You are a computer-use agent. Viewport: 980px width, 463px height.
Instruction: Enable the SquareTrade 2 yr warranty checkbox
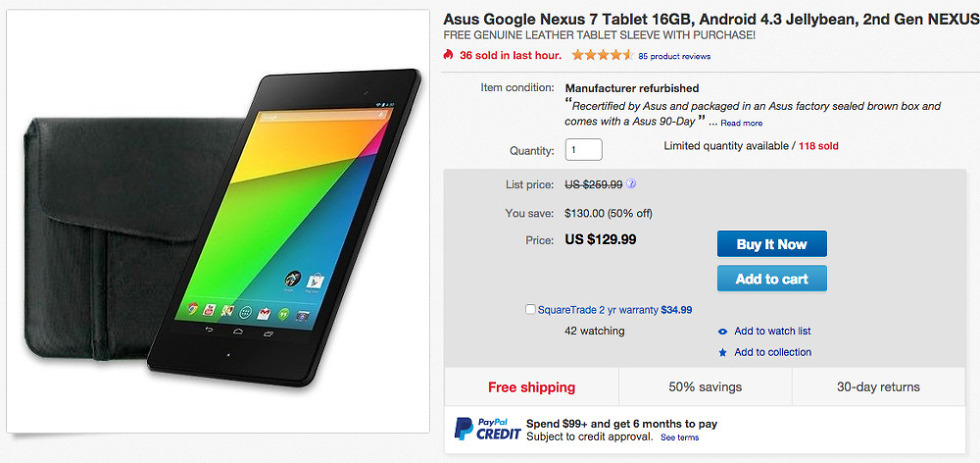(x=530, y=310)
